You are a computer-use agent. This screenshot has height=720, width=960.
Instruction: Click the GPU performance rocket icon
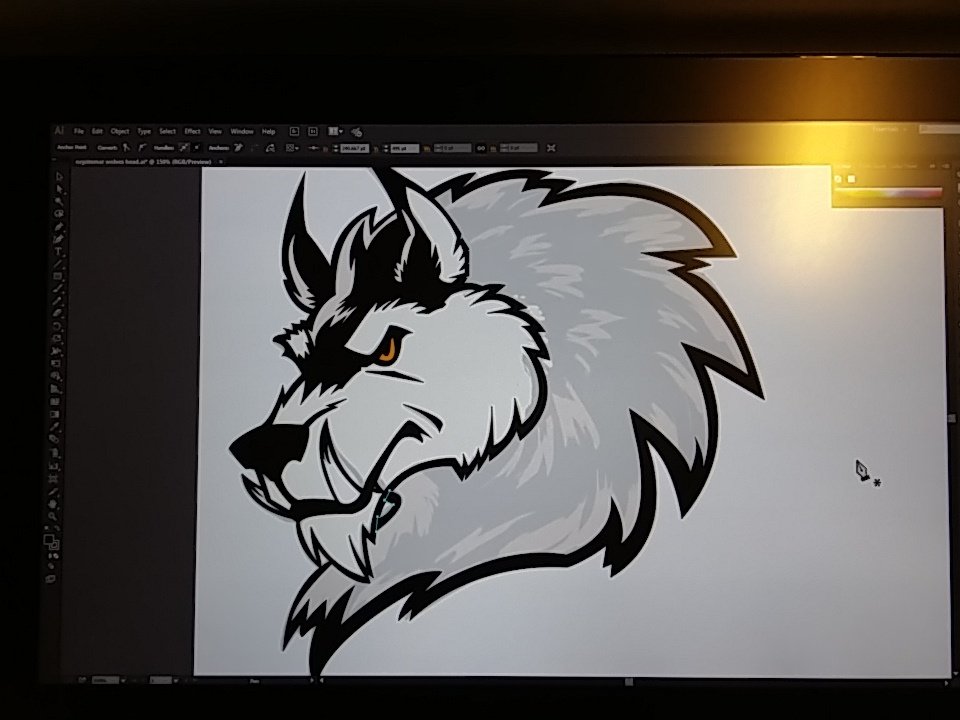(x=357, y=132)
